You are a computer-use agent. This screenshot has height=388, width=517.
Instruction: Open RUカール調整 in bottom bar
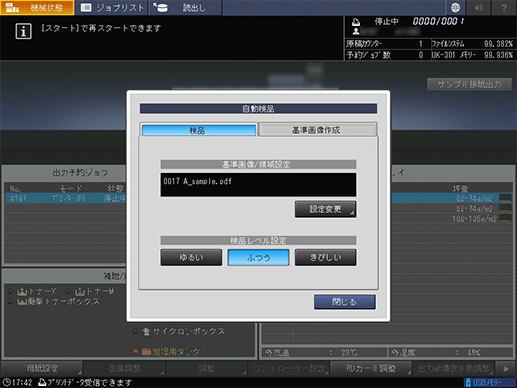(x=371, y=368)
